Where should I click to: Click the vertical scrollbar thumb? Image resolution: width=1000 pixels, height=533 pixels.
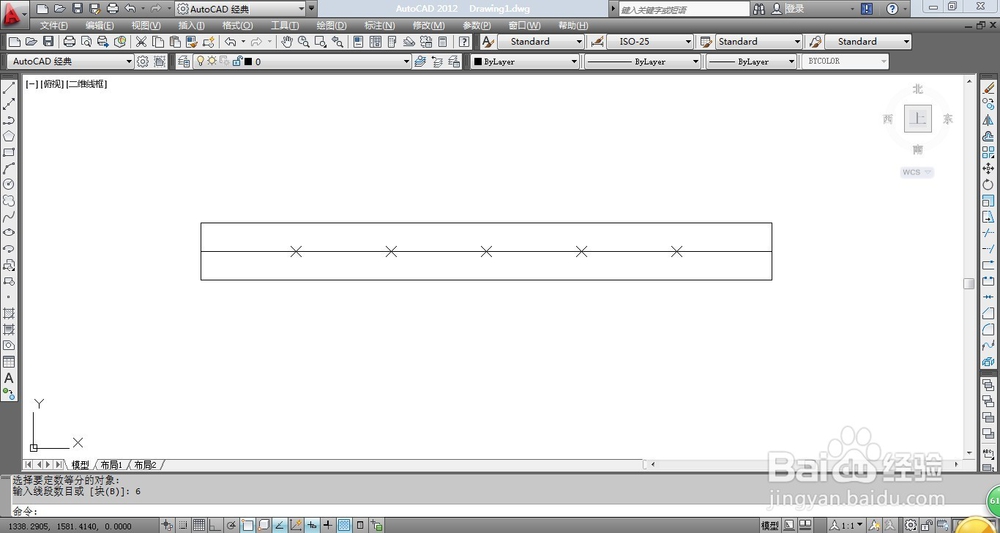click(969, 283)
